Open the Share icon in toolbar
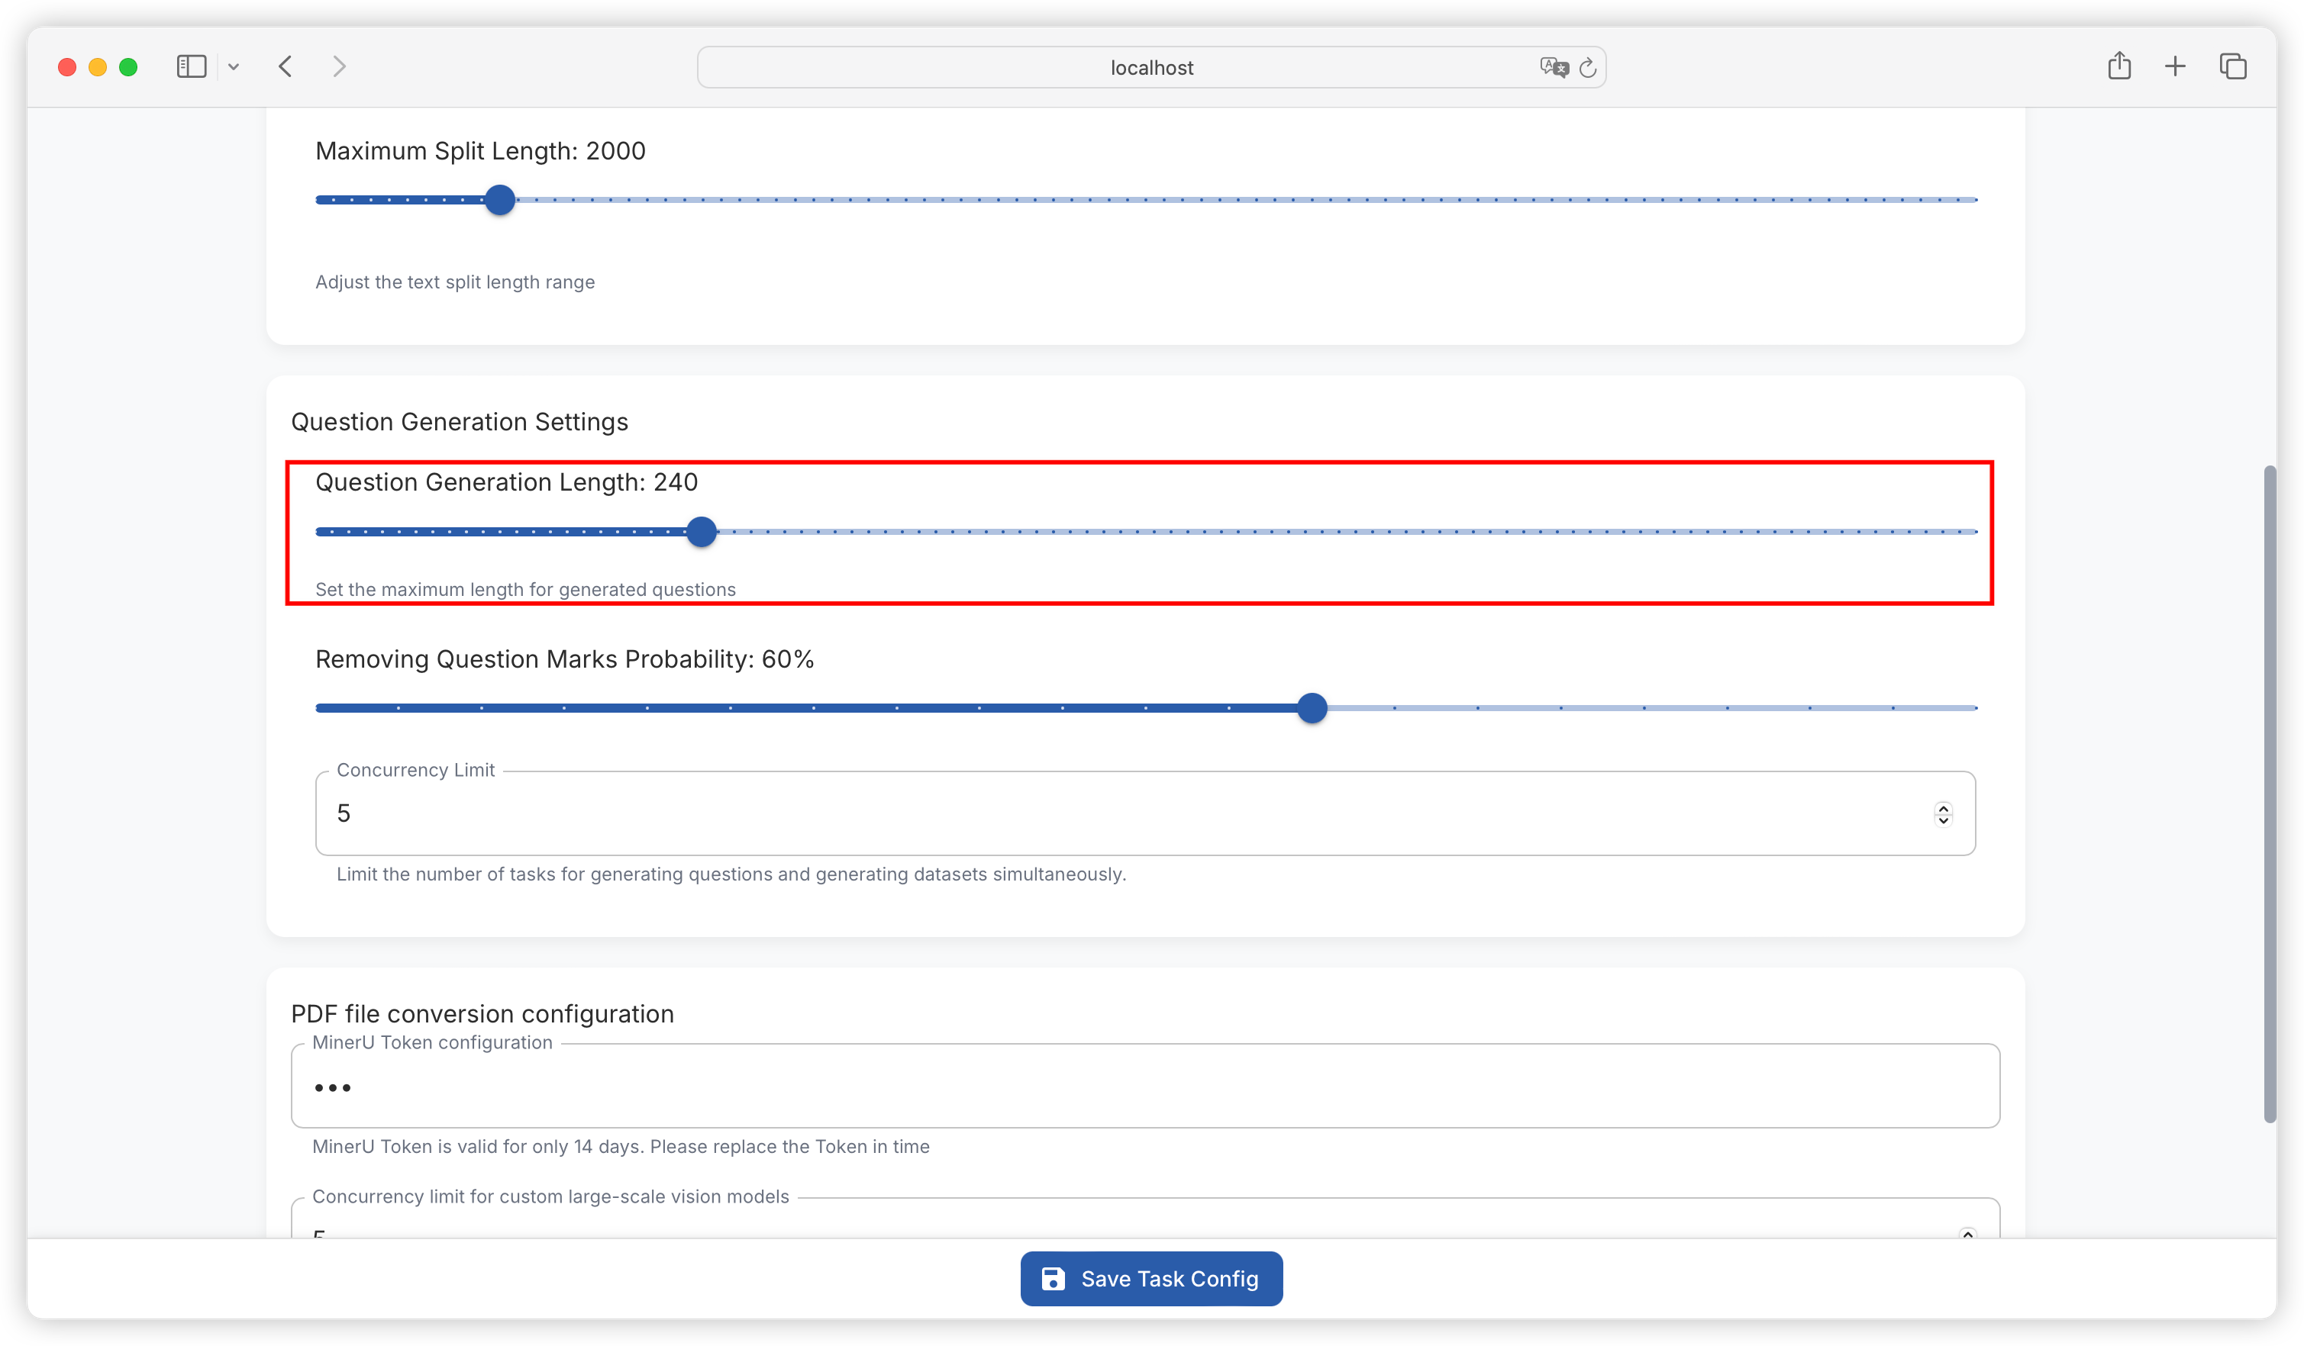The height and width of the screenshot is (1346, 2304). (x=2119, y=66)
